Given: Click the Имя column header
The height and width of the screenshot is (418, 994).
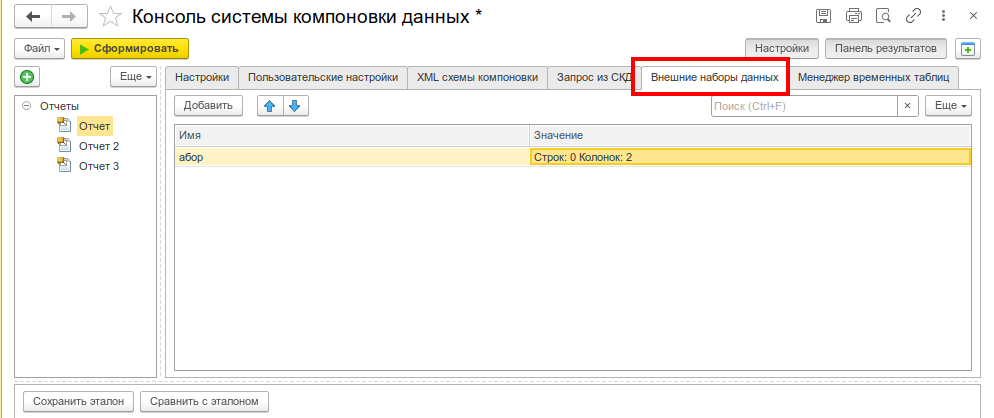Looking at the screenshot, I should 352,135.
